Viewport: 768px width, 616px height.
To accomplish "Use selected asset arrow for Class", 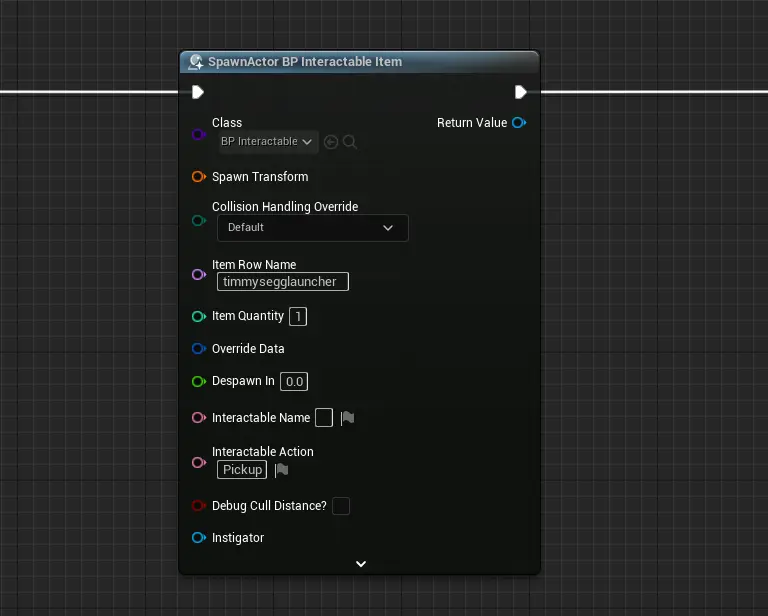I will [331, 142].
